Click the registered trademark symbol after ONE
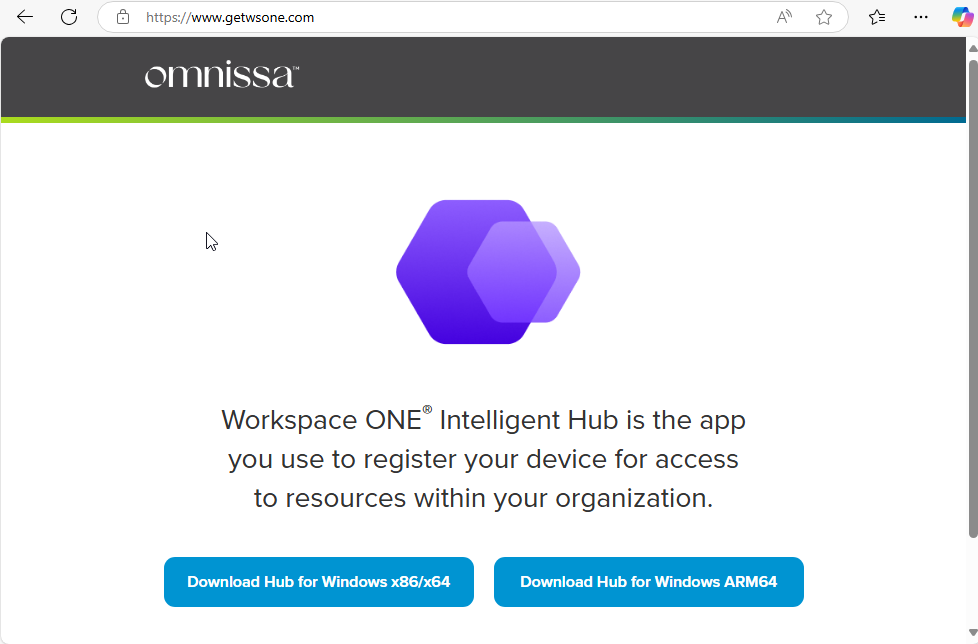This screenshot has width=978, height=644. pyautogui.click(x=427, y=410)
